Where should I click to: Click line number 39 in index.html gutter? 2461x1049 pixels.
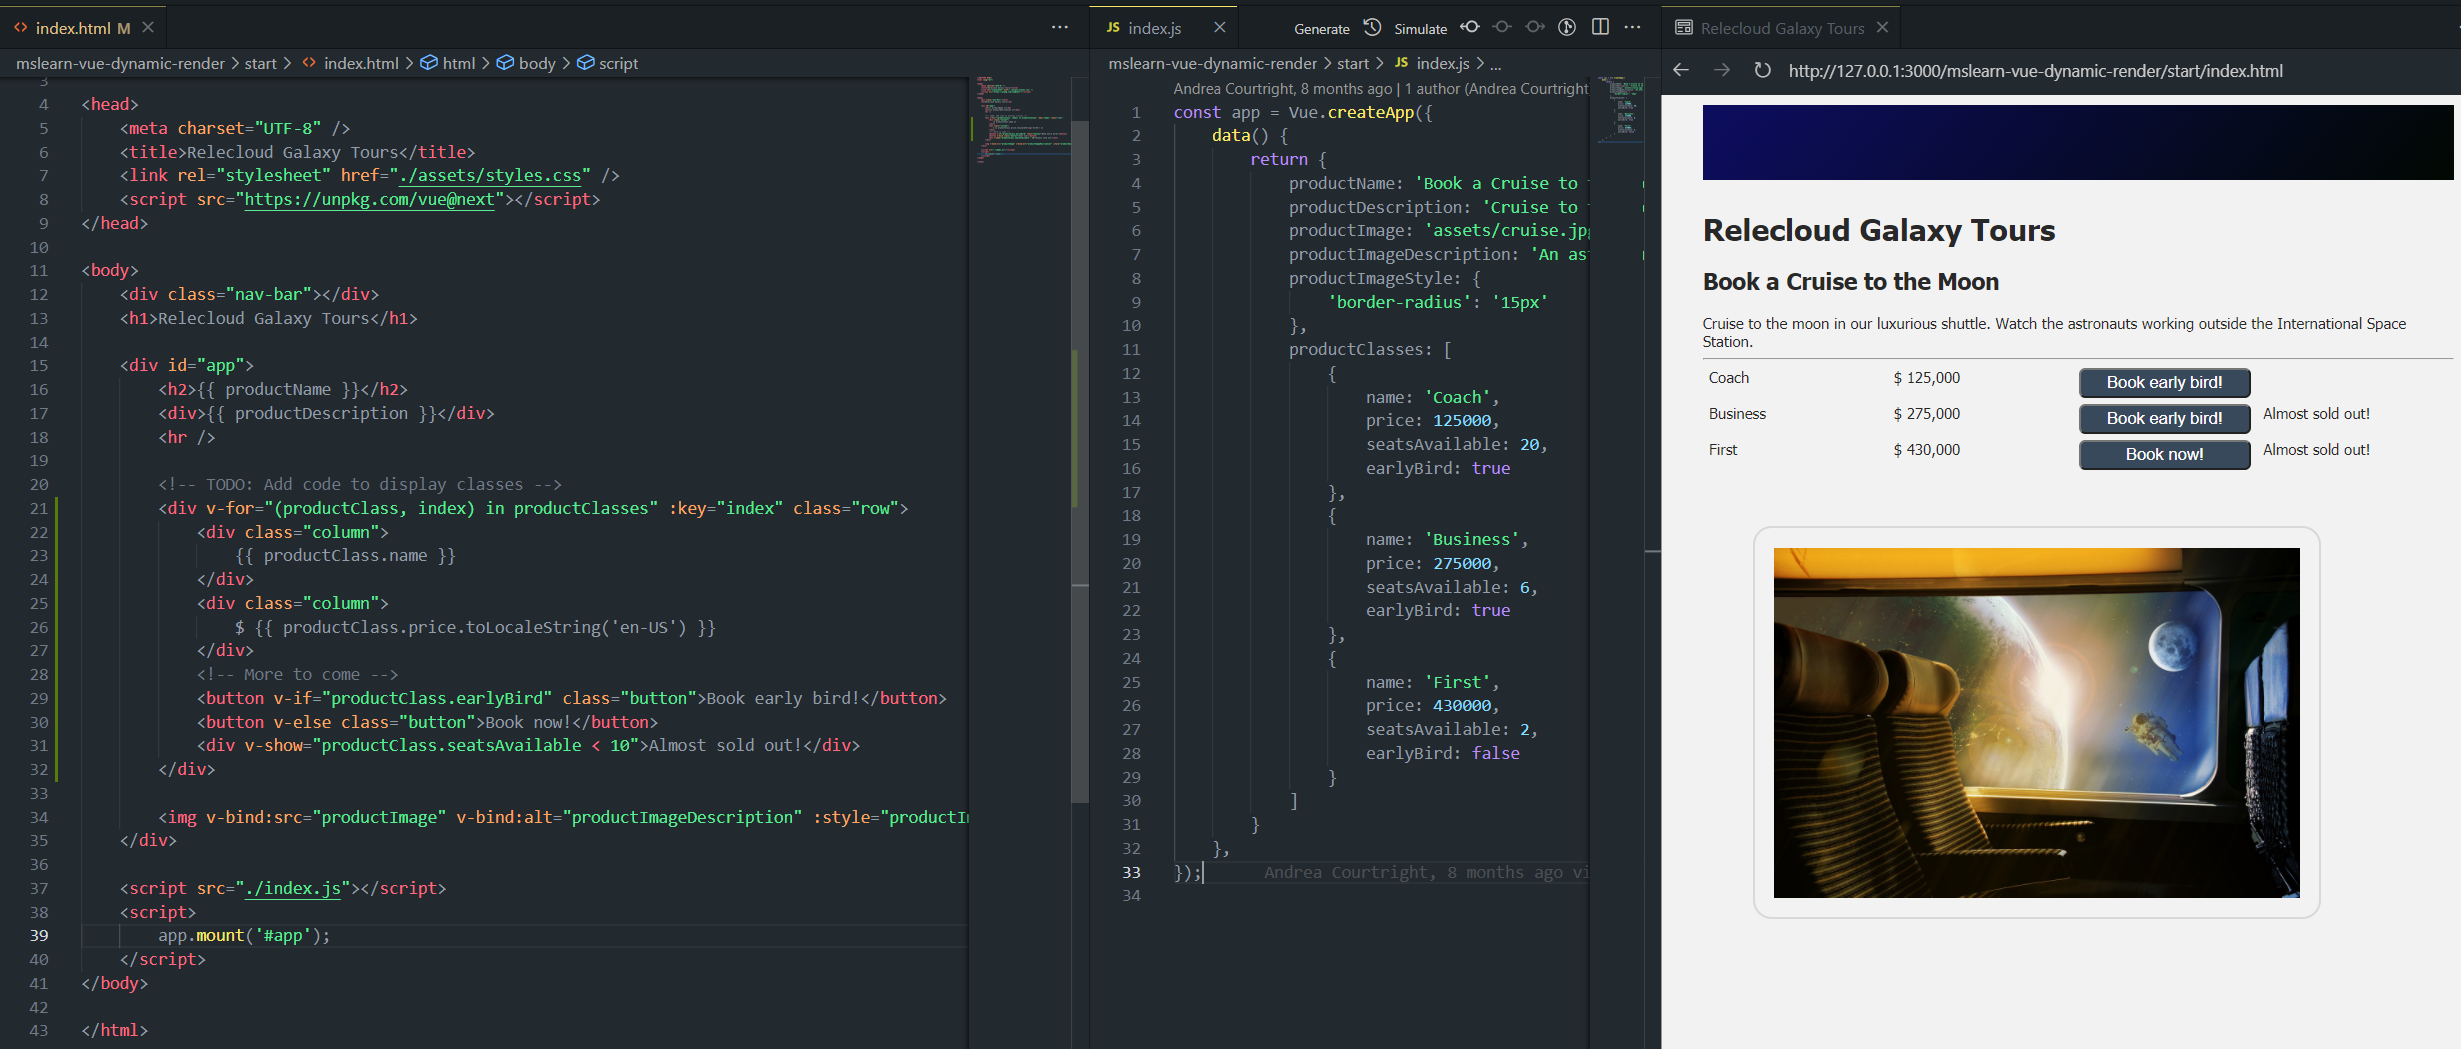tap(38, 935)
